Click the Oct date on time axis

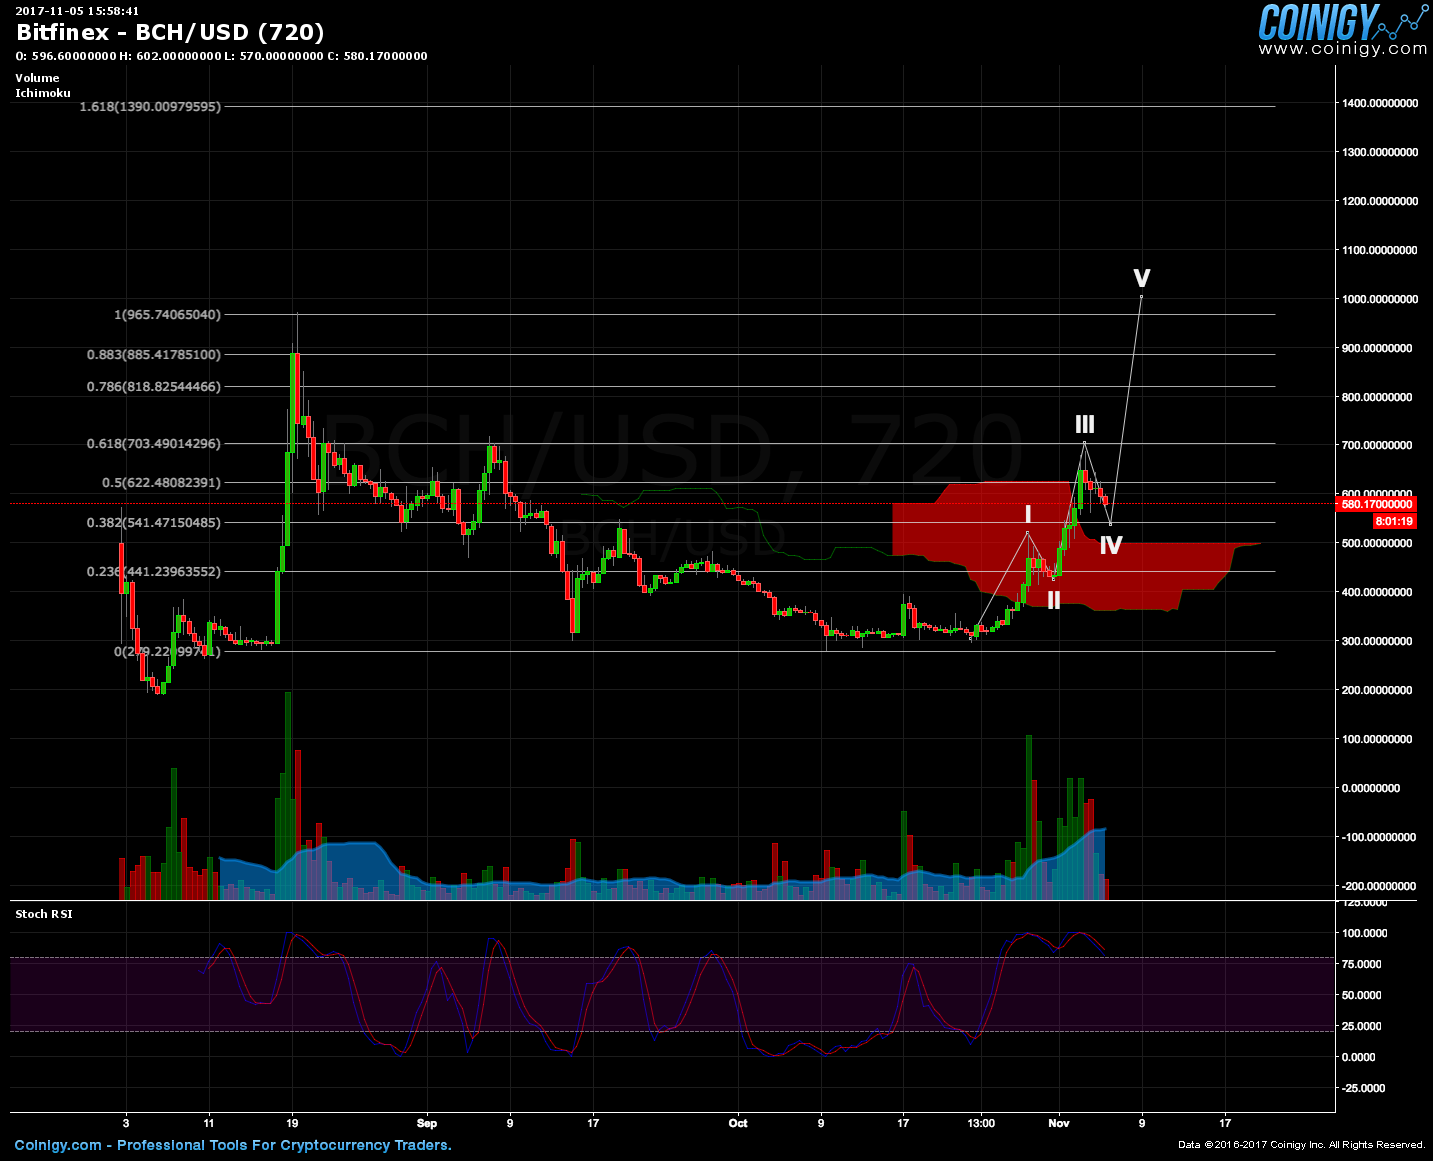pyautogui.click(x=738, y=1123)
